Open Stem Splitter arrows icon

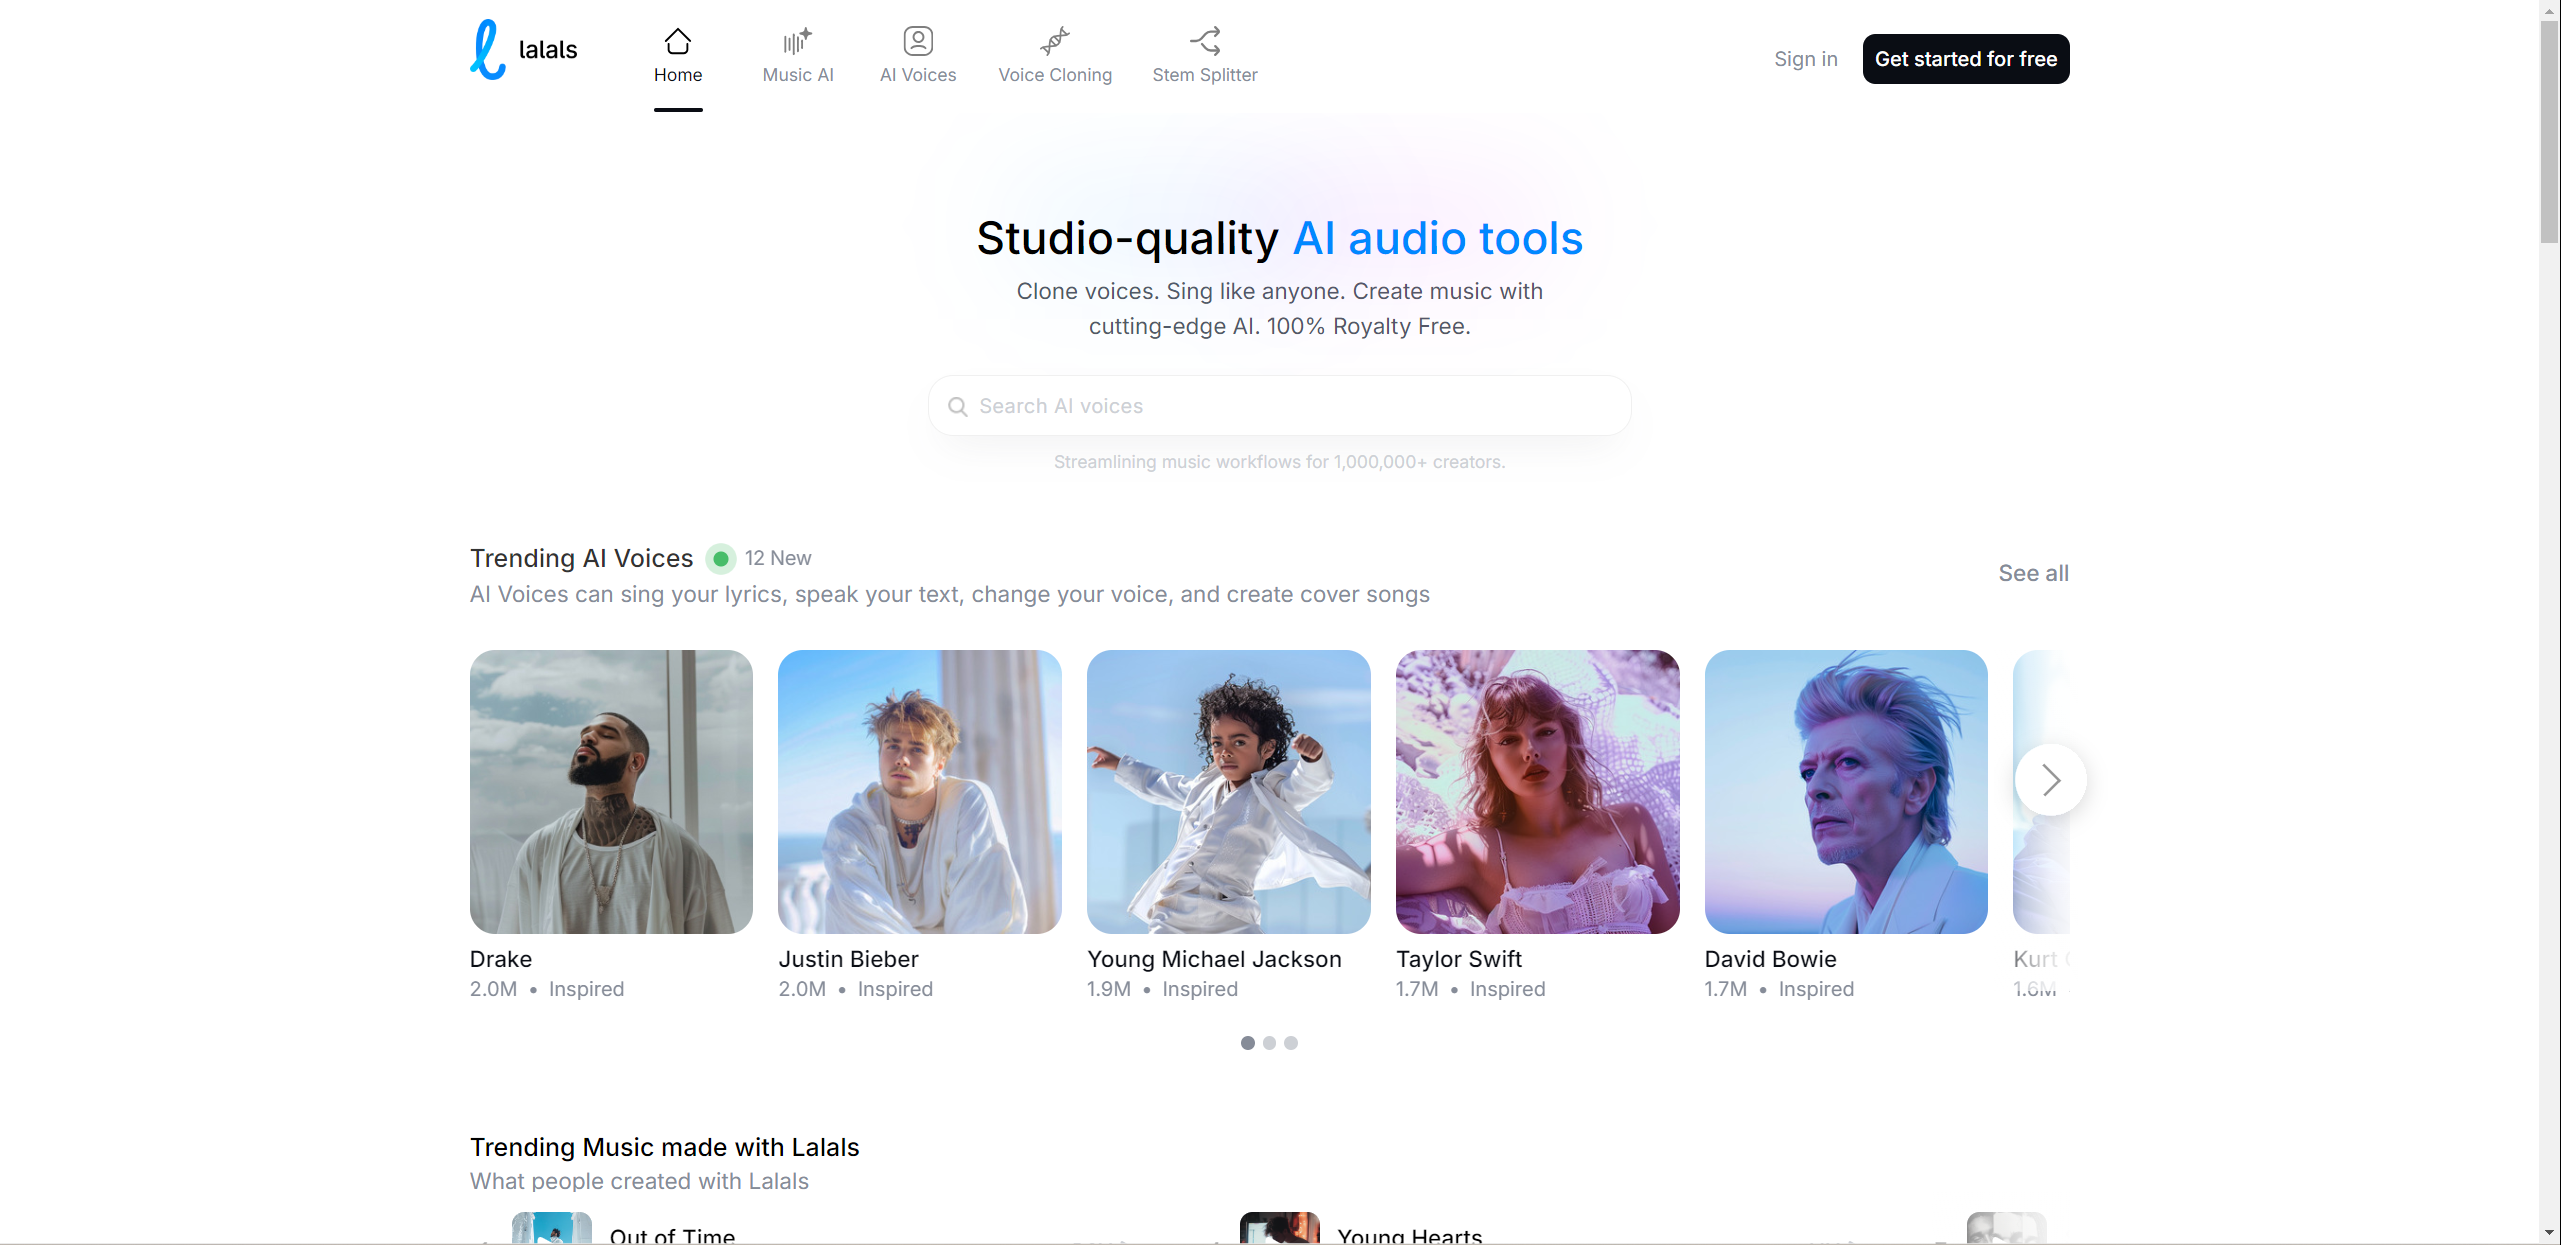tap(1204, 41)
